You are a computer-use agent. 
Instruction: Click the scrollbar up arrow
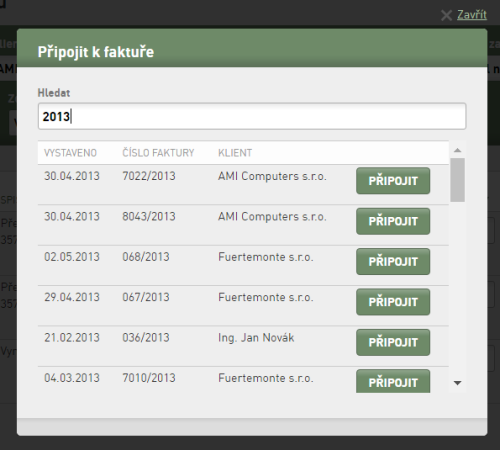[458, 150]
